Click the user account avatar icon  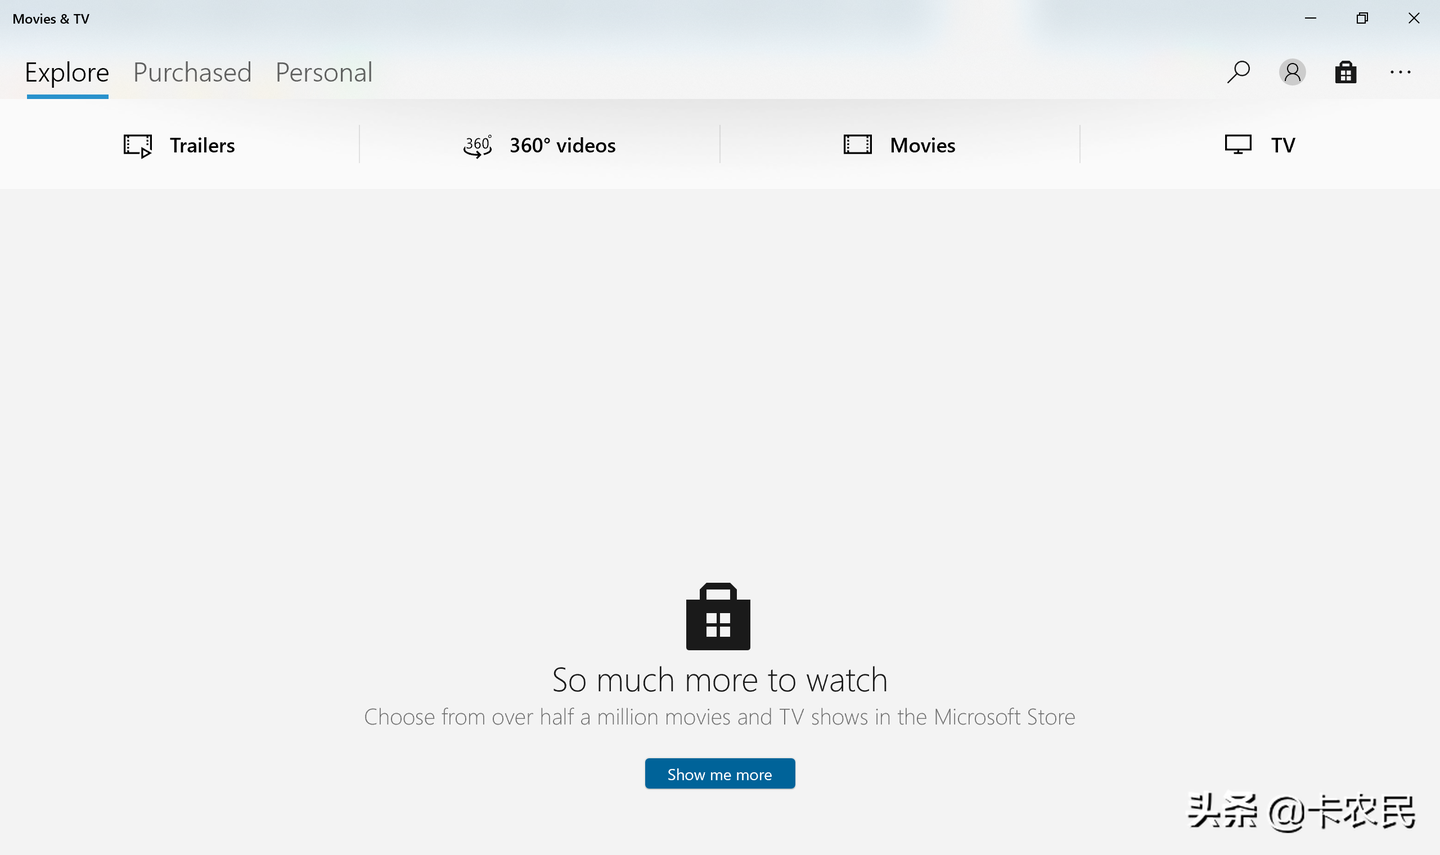click(x=1292, y=72)
